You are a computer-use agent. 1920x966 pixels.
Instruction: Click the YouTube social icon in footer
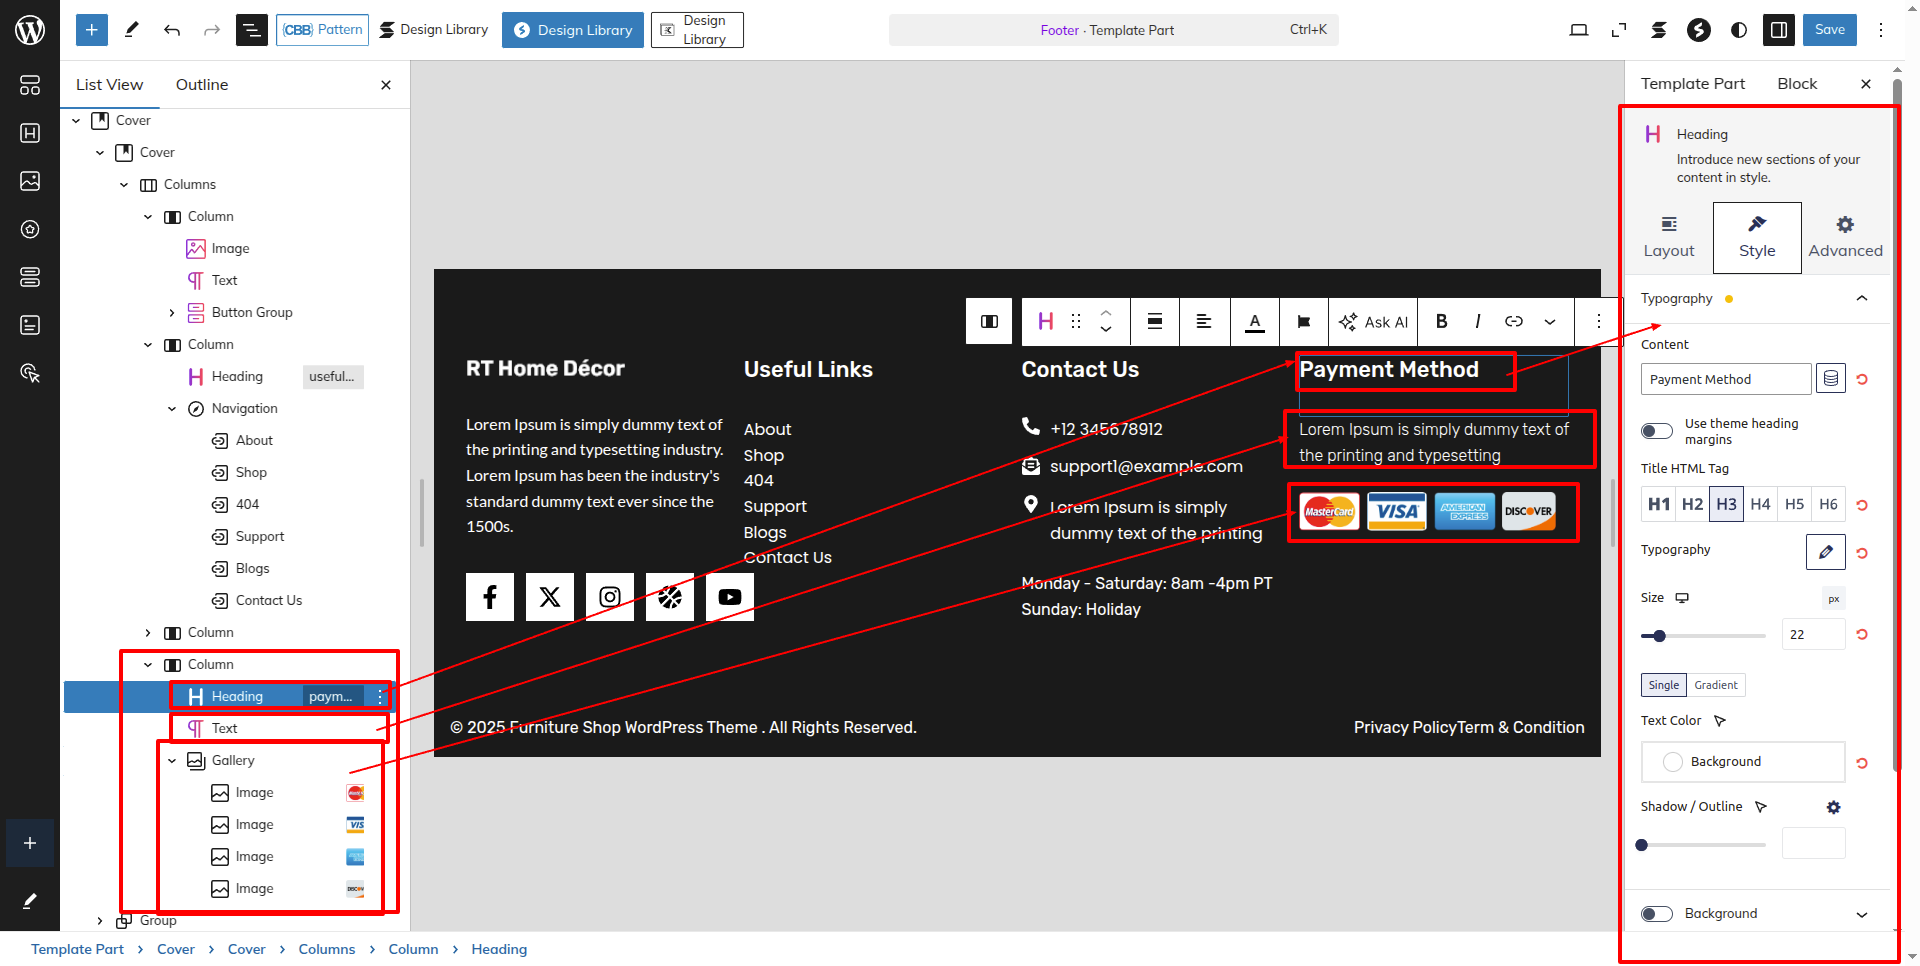pyautogui.click(x=730, y=597)
